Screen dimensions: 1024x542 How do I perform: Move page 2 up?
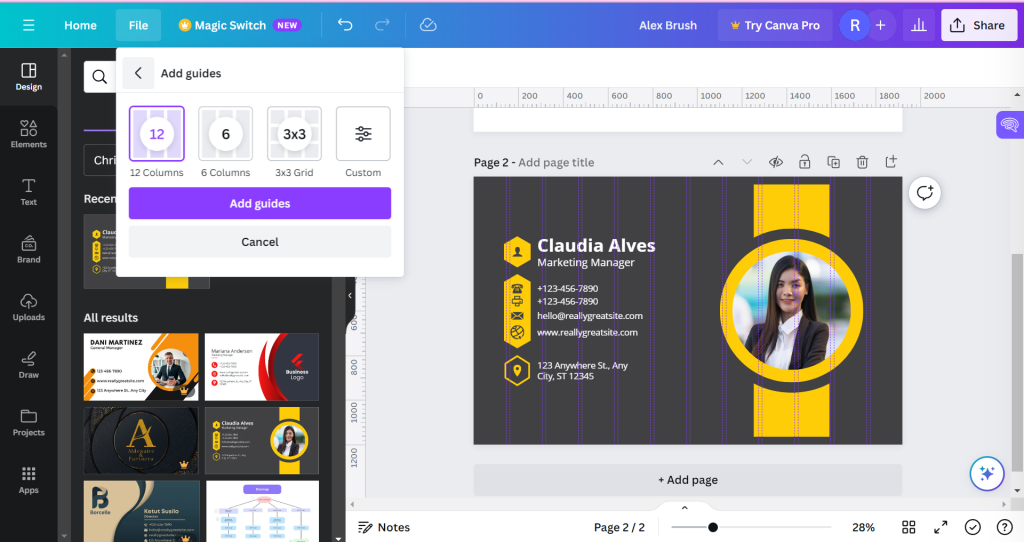pyautogui.click(x=718, y=162)
